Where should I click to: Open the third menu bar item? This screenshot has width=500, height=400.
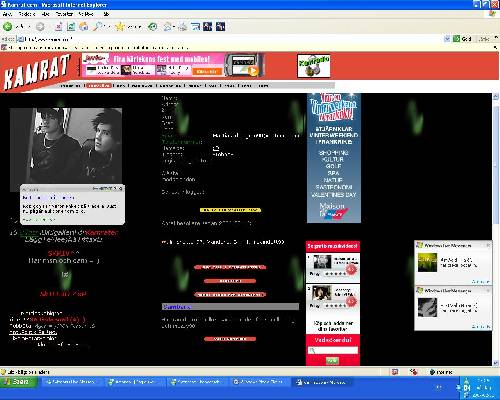pyautogui.click(x=45, y=14)
